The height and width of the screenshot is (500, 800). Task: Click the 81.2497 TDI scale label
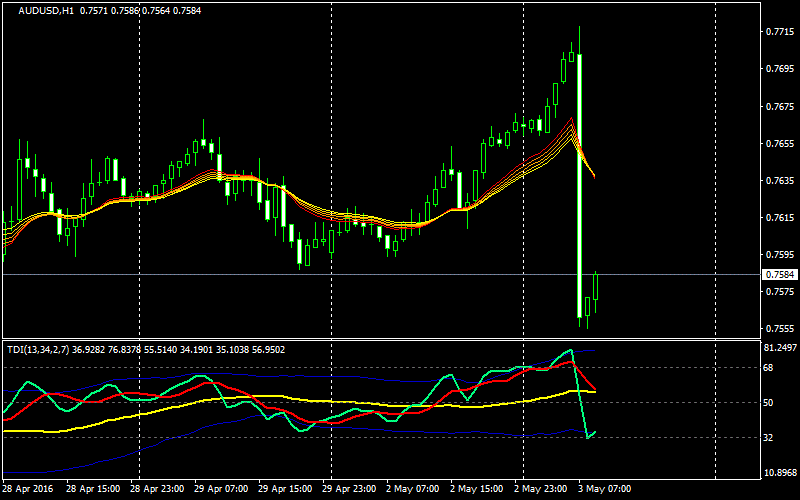pyautogui.click(x=779, y=348)
